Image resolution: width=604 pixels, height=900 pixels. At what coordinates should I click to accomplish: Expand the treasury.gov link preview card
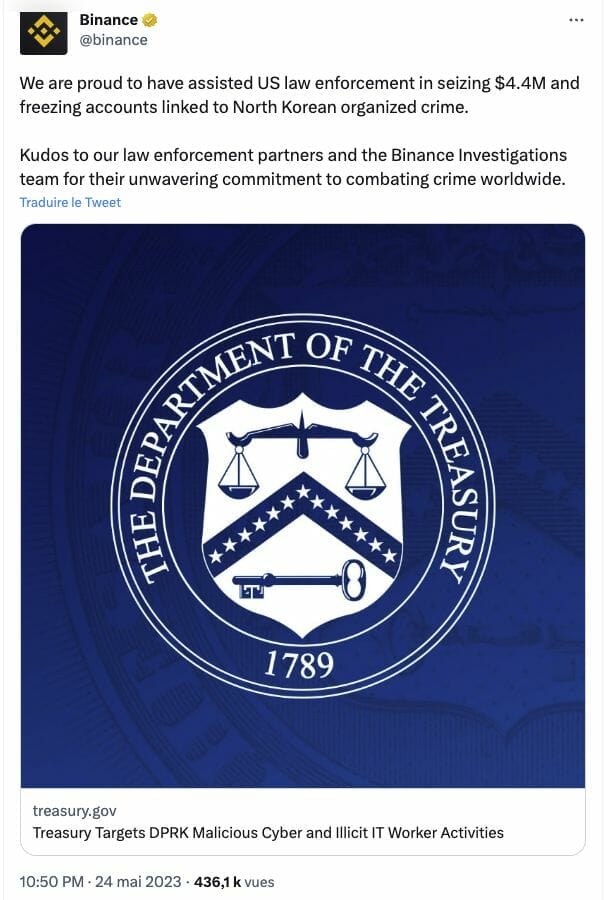(x=300, y=818)
